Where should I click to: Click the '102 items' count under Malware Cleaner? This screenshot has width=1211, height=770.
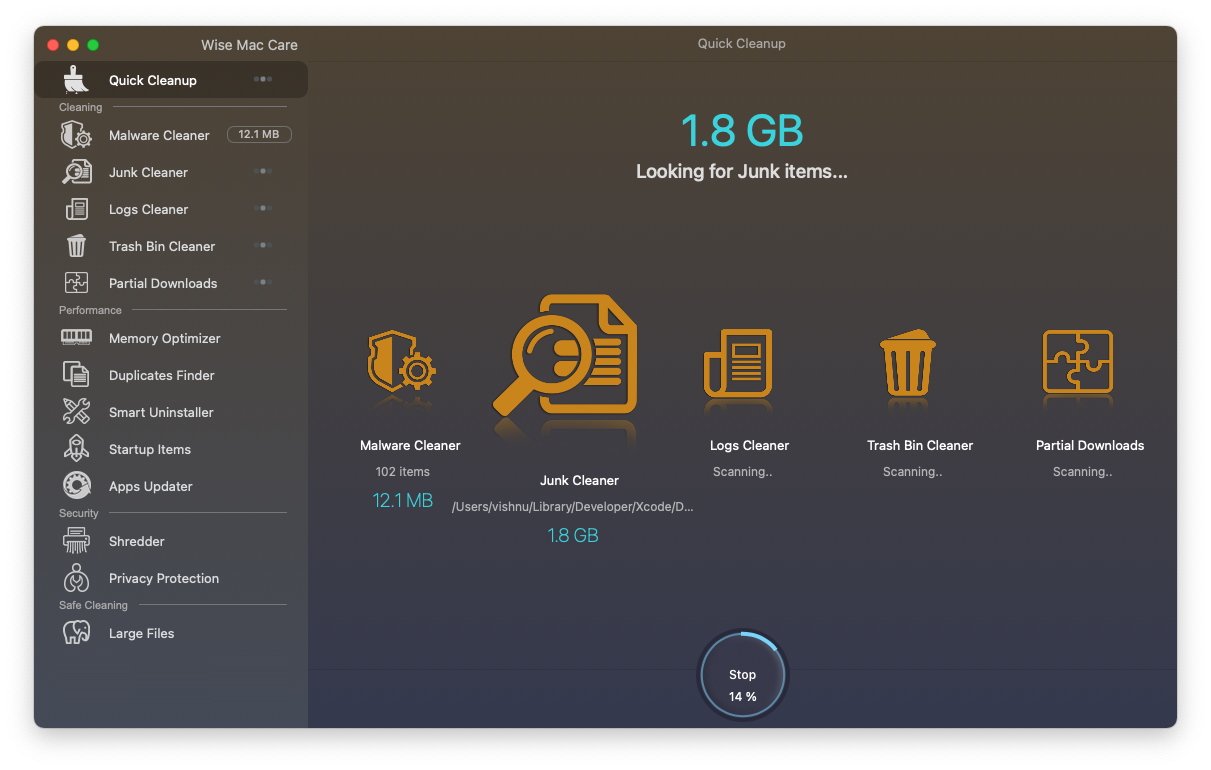[x=403, y=472]
